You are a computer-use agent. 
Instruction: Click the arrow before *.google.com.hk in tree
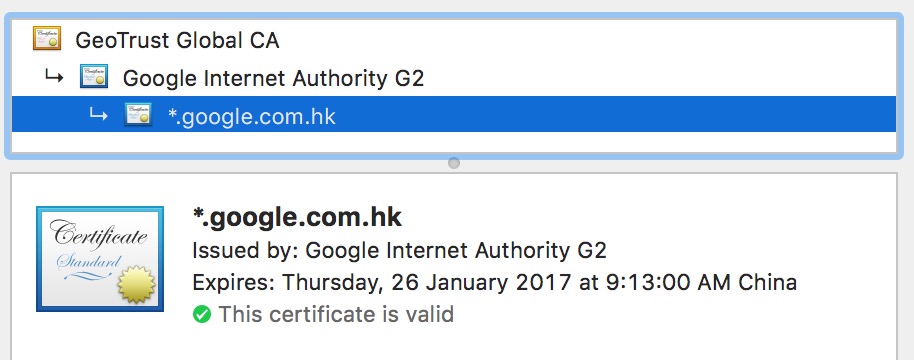point(98,115)
